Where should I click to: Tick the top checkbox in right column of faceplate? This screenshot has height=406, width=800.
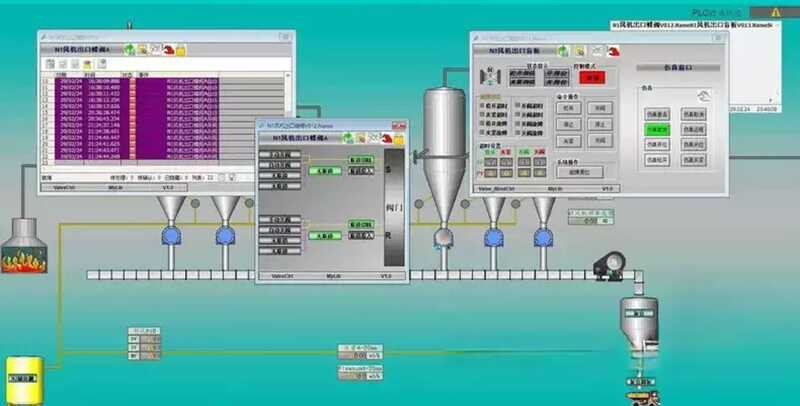[x=515, y=106]
